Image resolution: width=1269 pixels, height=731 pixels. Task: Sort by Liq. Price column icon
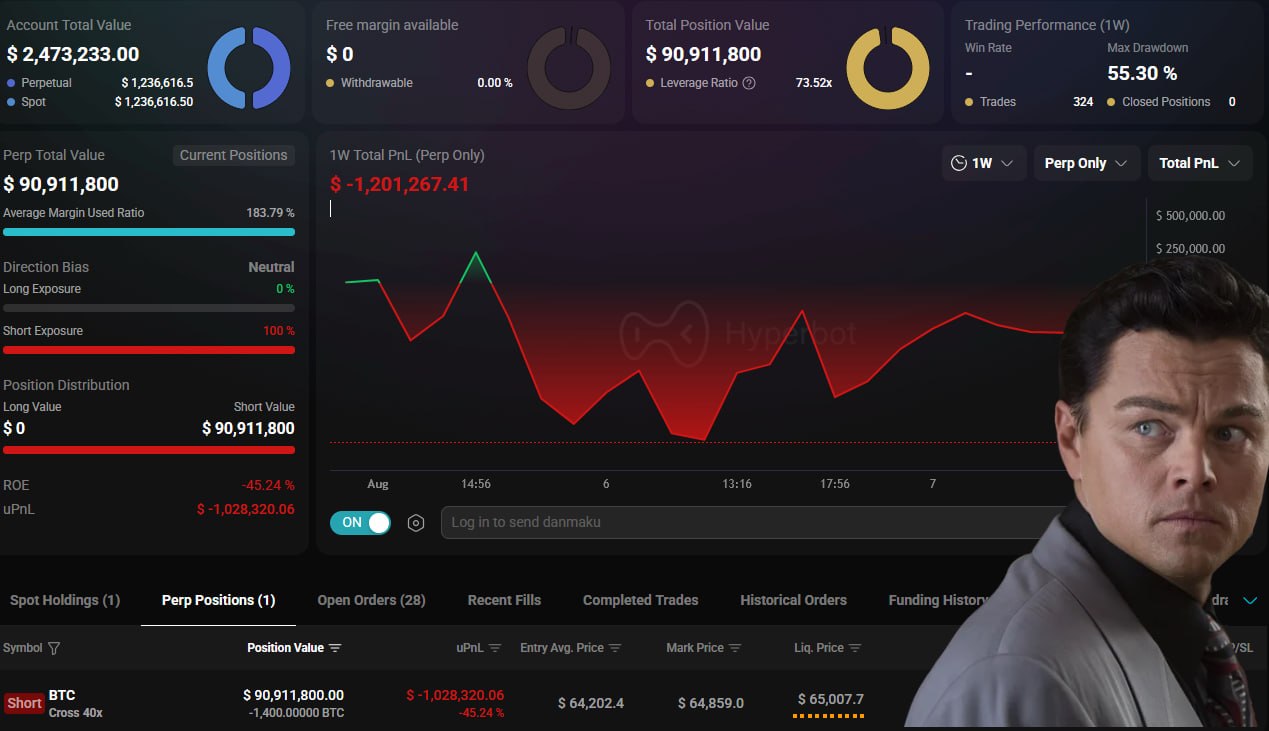tap(855, 648)
